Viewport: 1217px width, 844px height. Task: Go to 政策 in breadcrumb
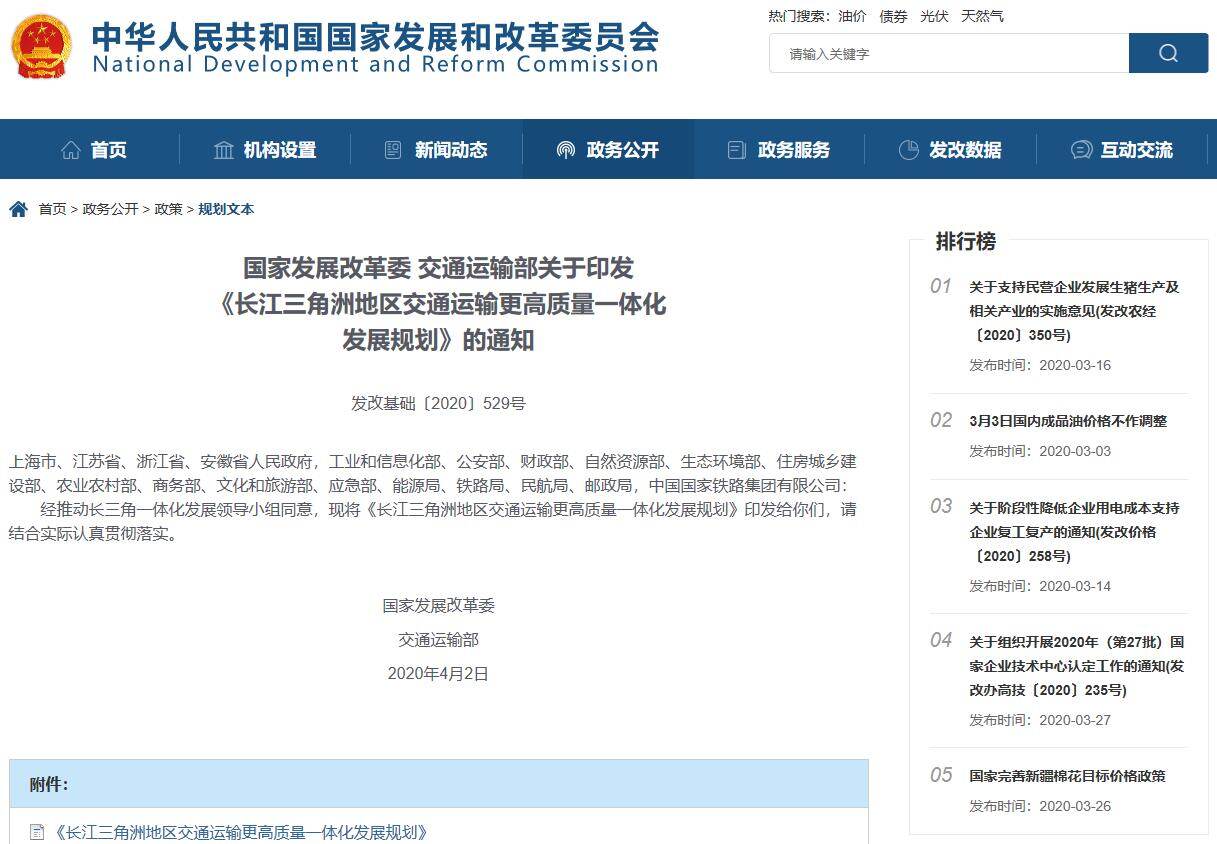[168, 209]
